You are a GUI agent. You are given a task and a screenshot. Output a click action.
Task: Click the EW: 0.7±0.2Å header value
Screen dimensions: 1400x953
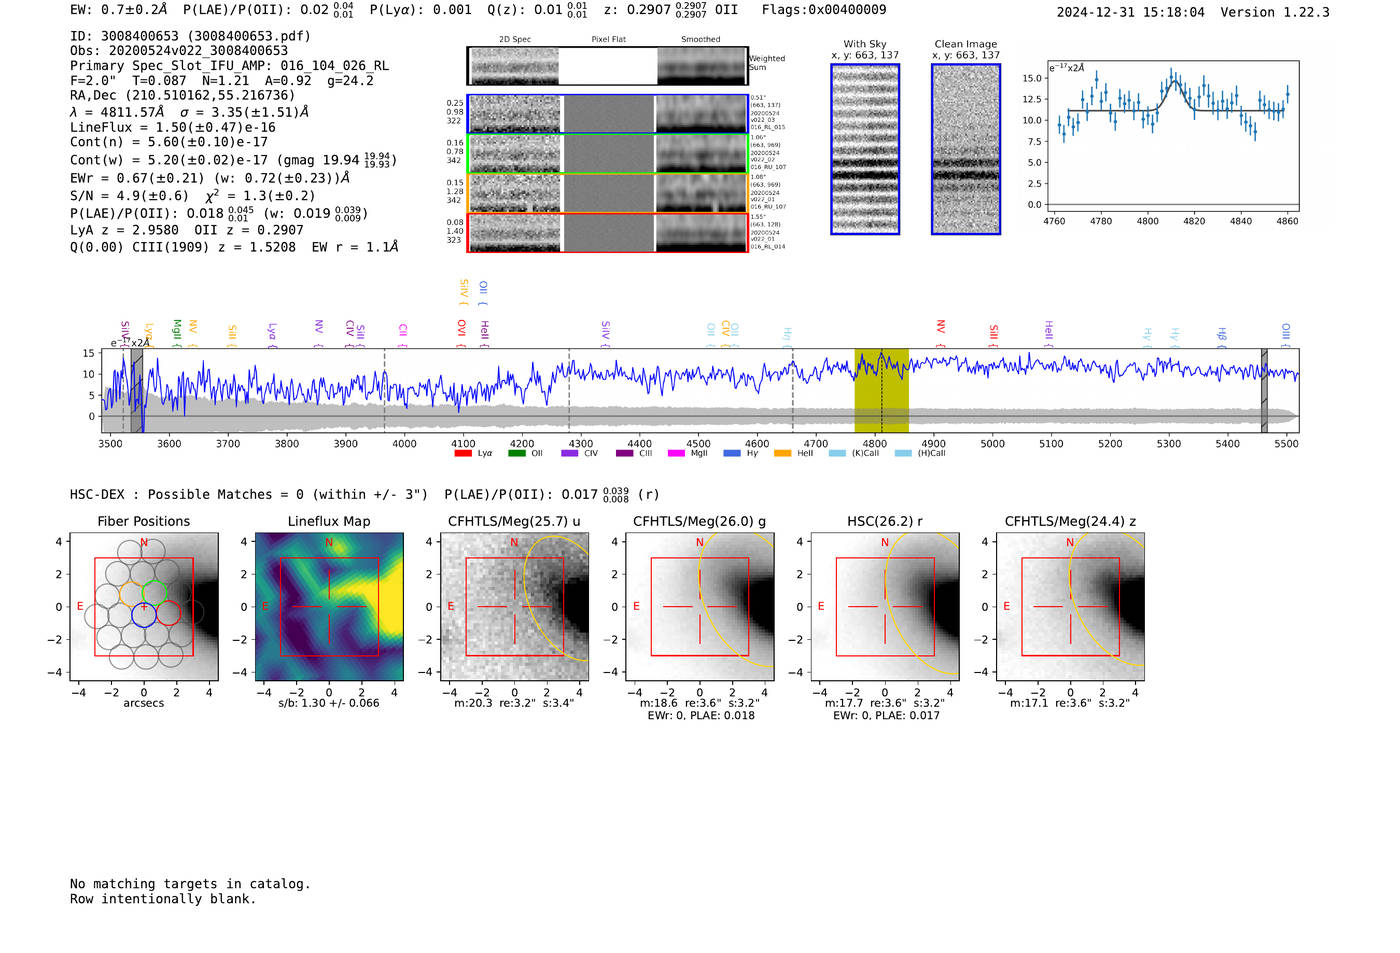pos(119,10)
